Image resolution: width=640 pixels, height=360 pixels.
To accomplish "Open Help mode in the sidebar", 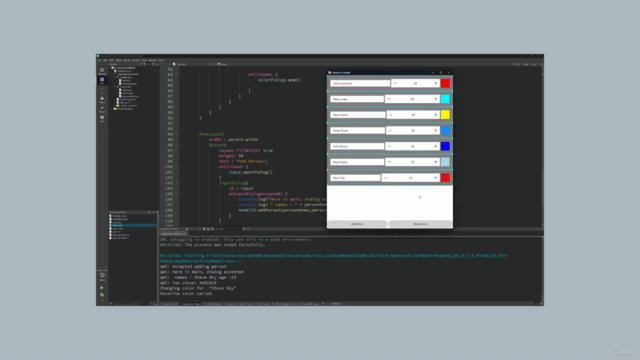I will coord(102,118).
